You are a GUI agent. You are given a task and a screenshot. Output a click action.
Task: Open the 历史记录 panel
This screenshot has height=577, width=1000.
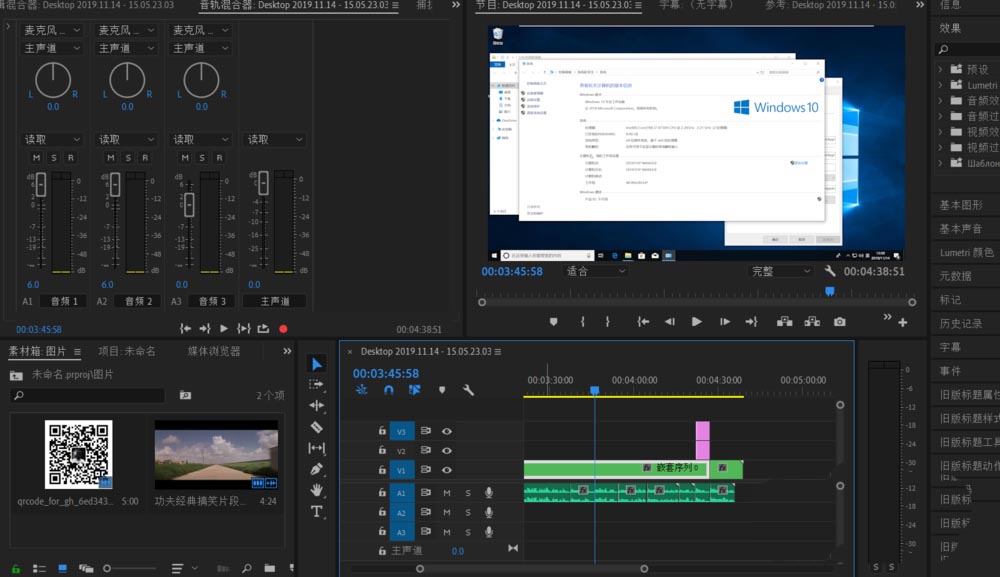coord(961,323)
